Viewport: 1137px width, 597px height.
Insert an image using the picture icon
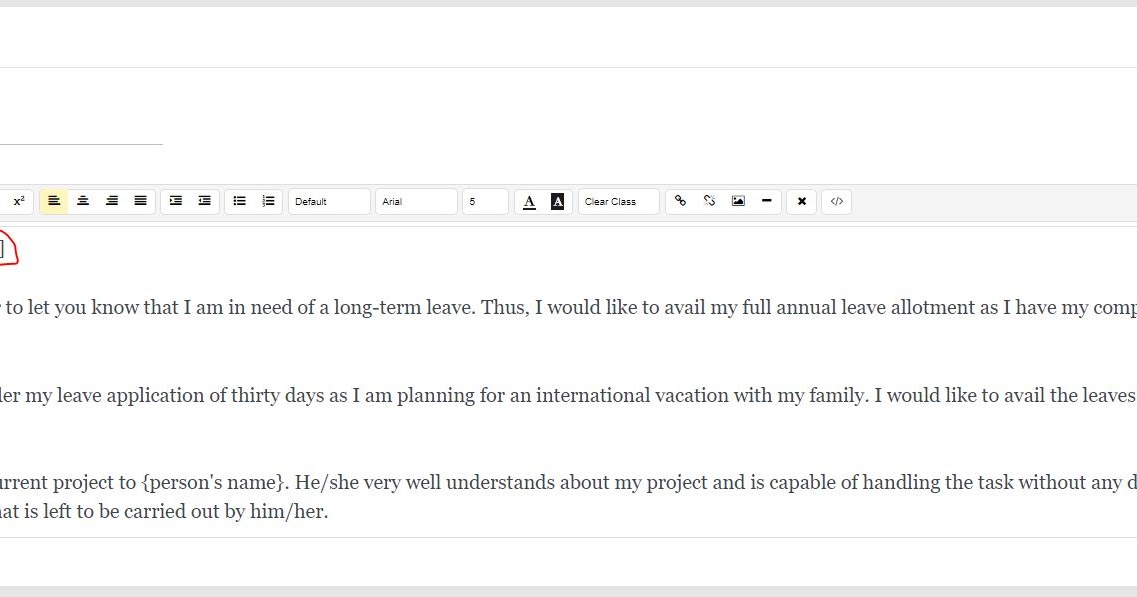[738, 201]
